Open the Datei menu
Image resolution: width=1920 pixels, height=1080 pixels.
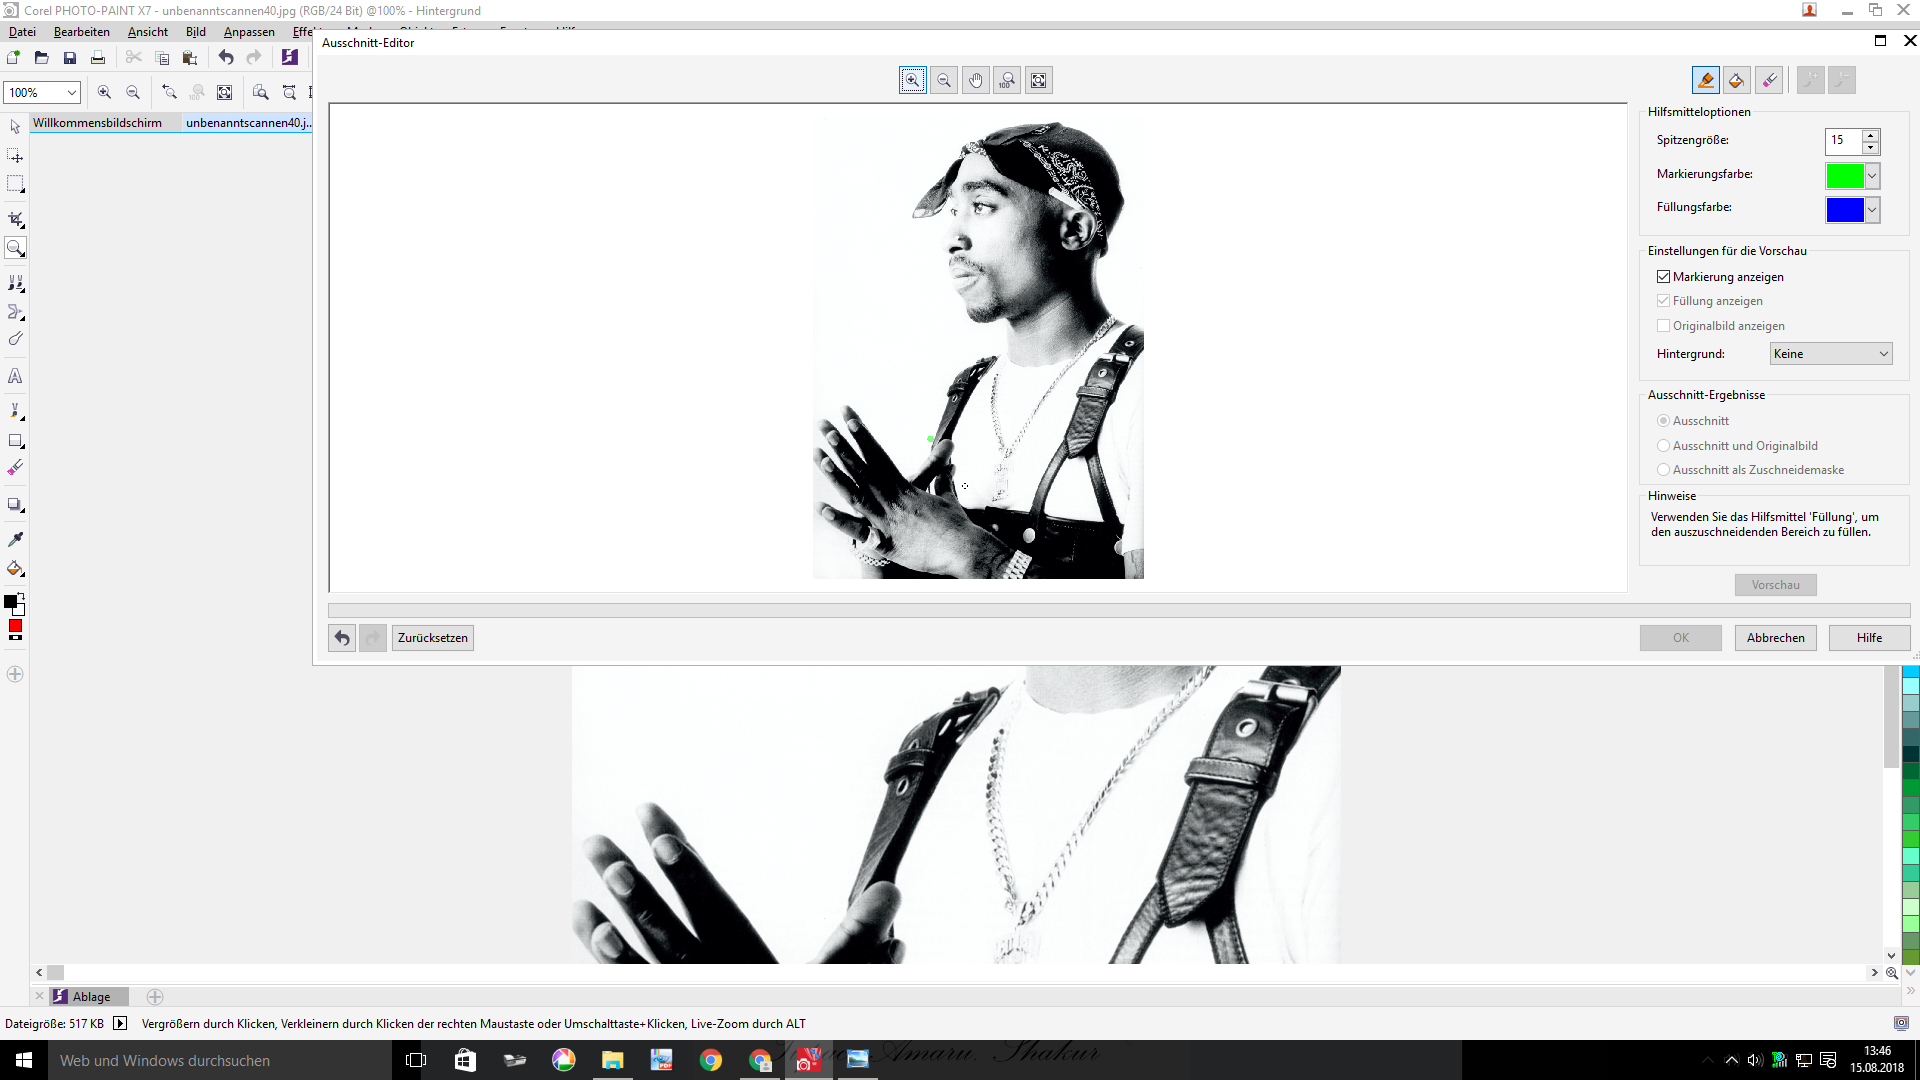[22, 32]
